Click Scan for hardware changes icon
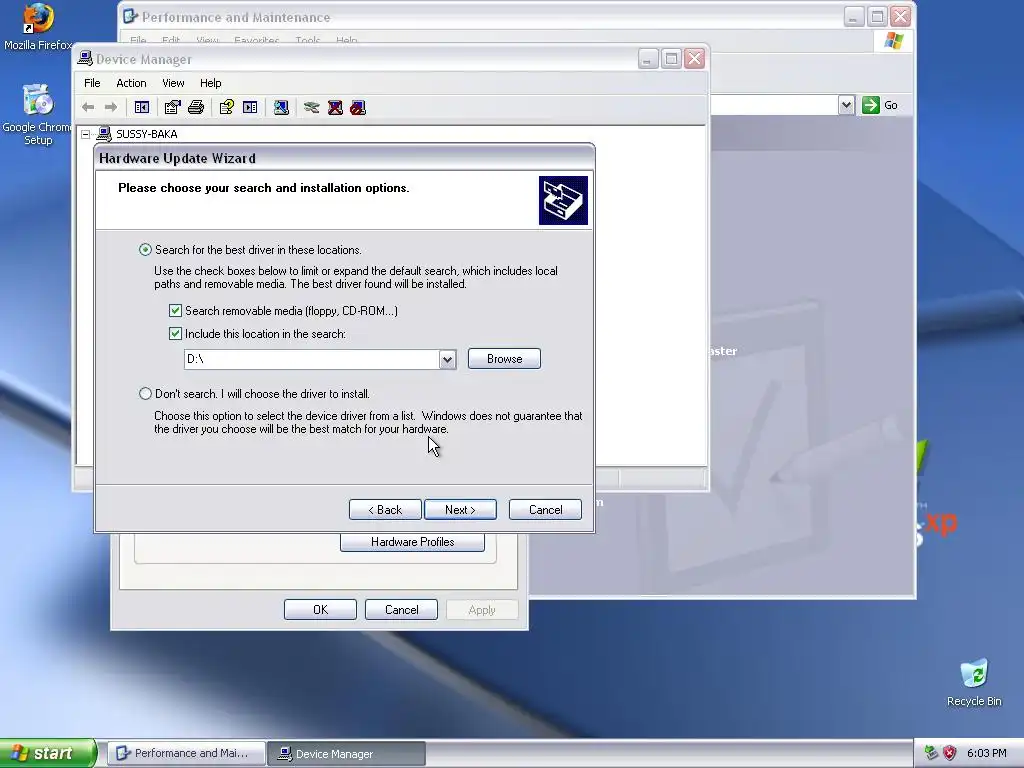Image resolution: width=1024 pixels, height=768 pixels. [x=281, y=107]
